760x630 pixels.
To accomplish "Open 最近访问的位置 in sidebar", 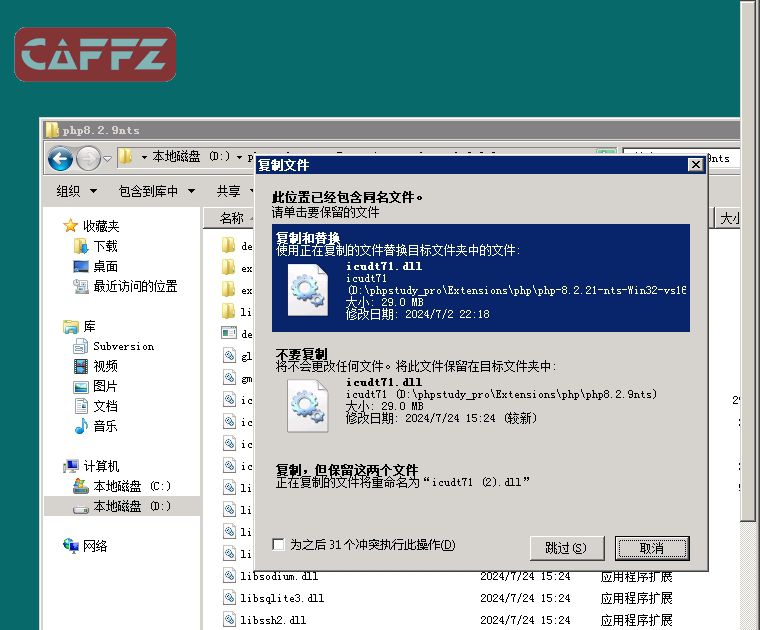I will click(134, 286).
